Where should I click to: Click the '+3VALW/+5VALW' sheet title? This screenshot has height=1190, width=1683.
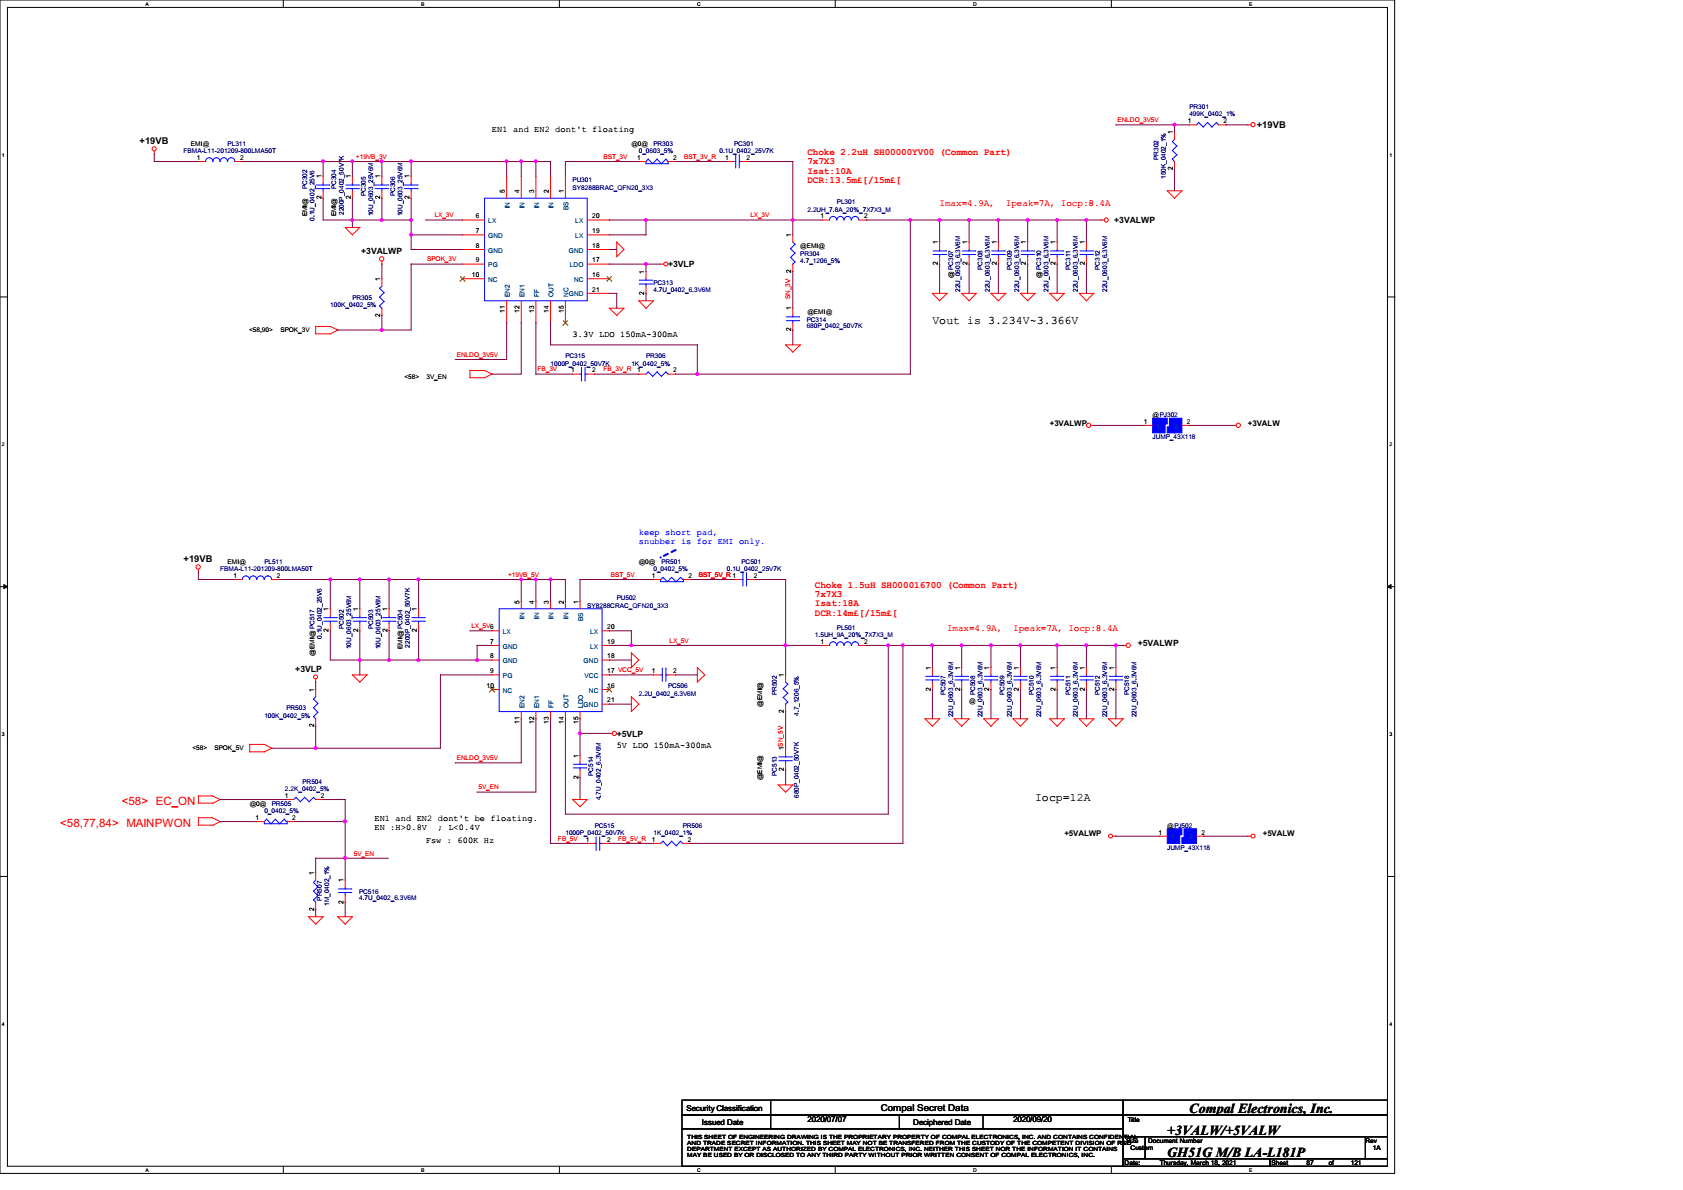[1223, 1131]
